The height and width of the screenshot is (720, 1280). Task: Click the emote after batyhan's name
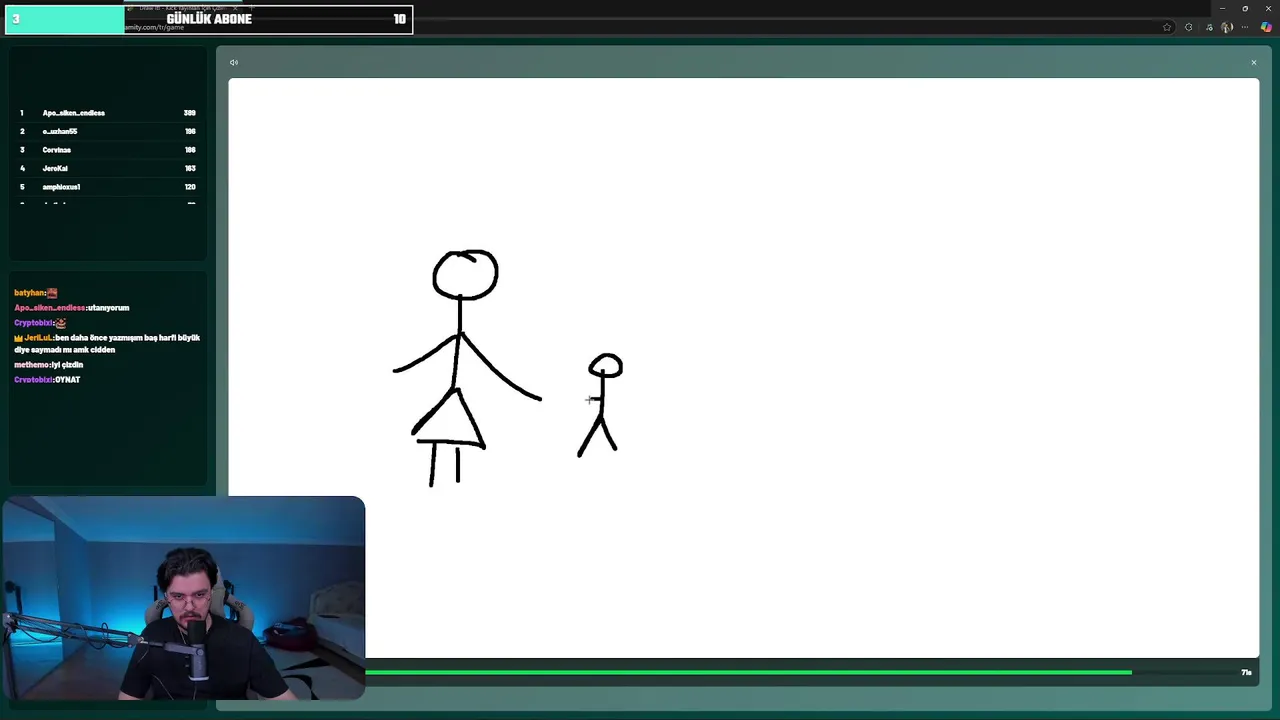[53, 293]
